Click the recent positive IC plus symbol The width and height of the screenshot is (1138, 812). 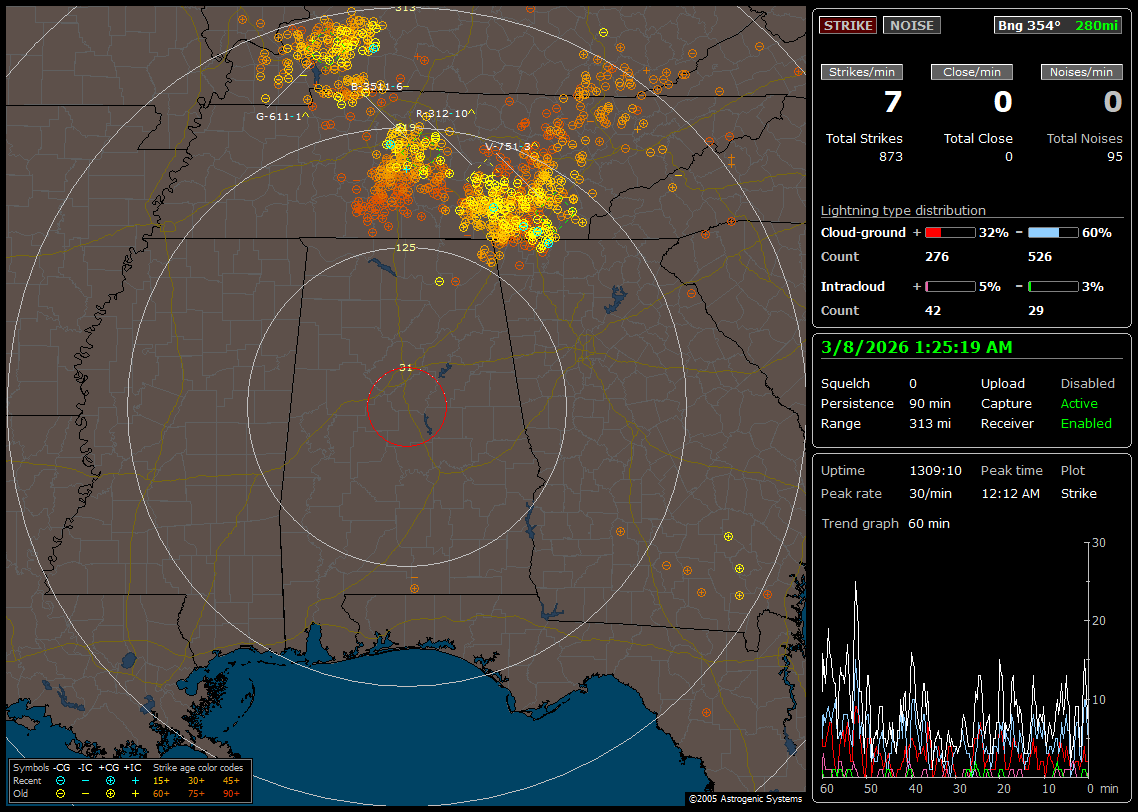135,780
